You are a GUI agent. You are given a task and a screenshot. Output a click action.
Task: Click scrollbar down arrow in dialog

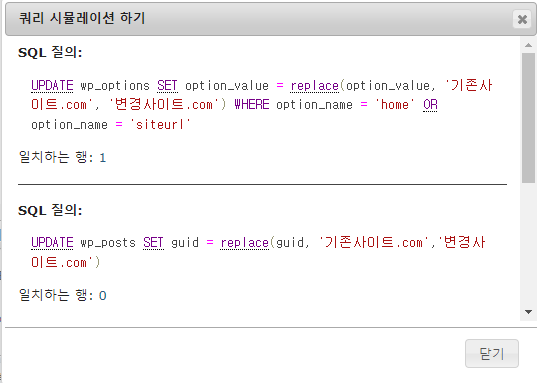pos(528,312)
